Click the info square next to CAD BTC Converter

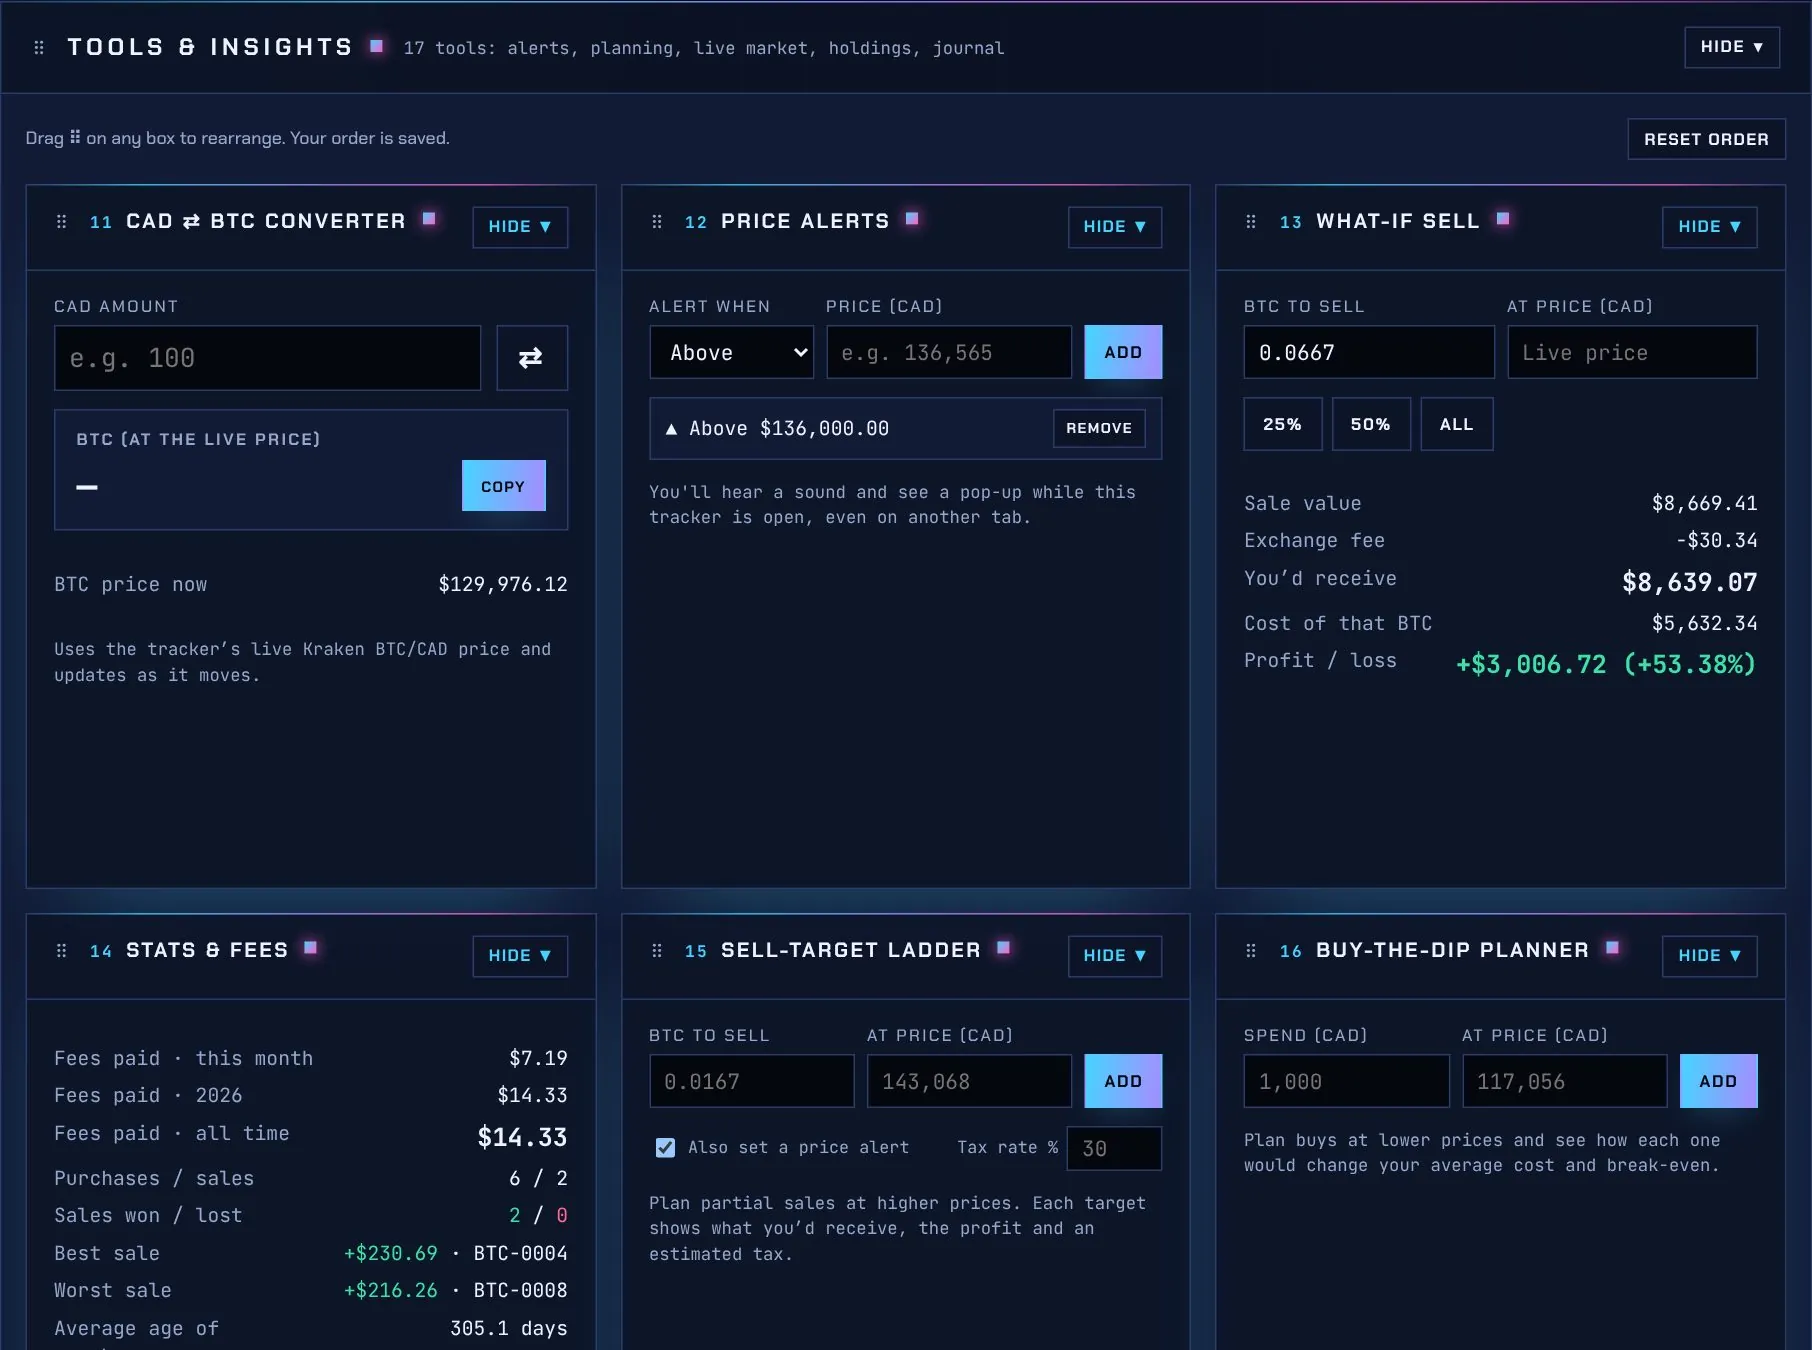pyautogui.click(x=429, y=218)
